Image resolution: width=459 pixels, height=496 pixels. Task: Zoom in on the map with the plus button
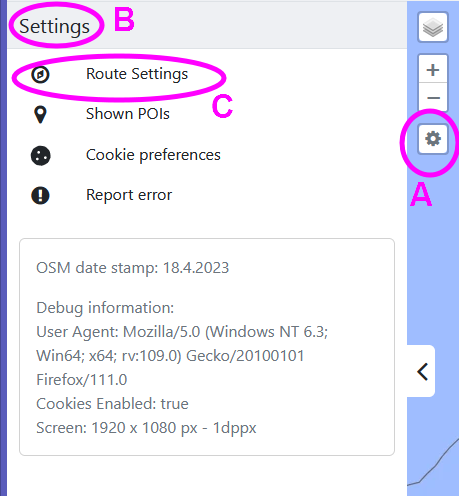433,70
